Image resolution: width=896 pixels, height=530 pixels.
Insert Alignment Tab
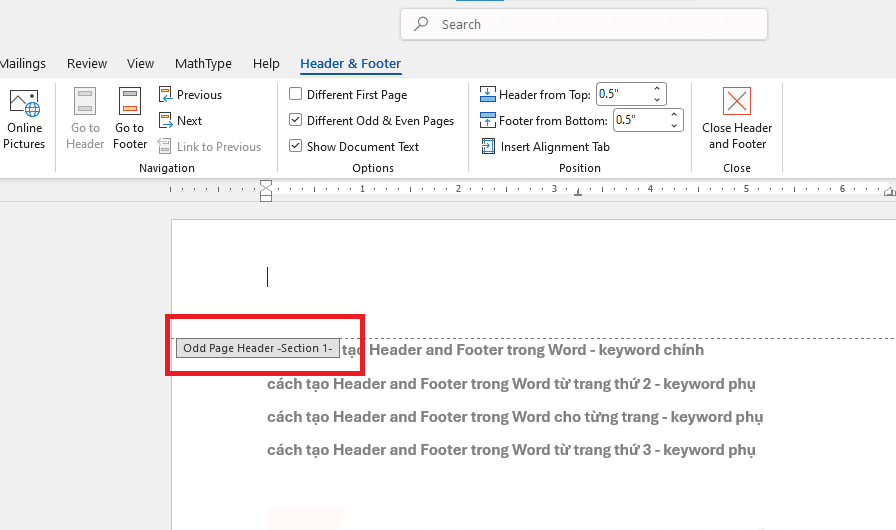(545, 147)
